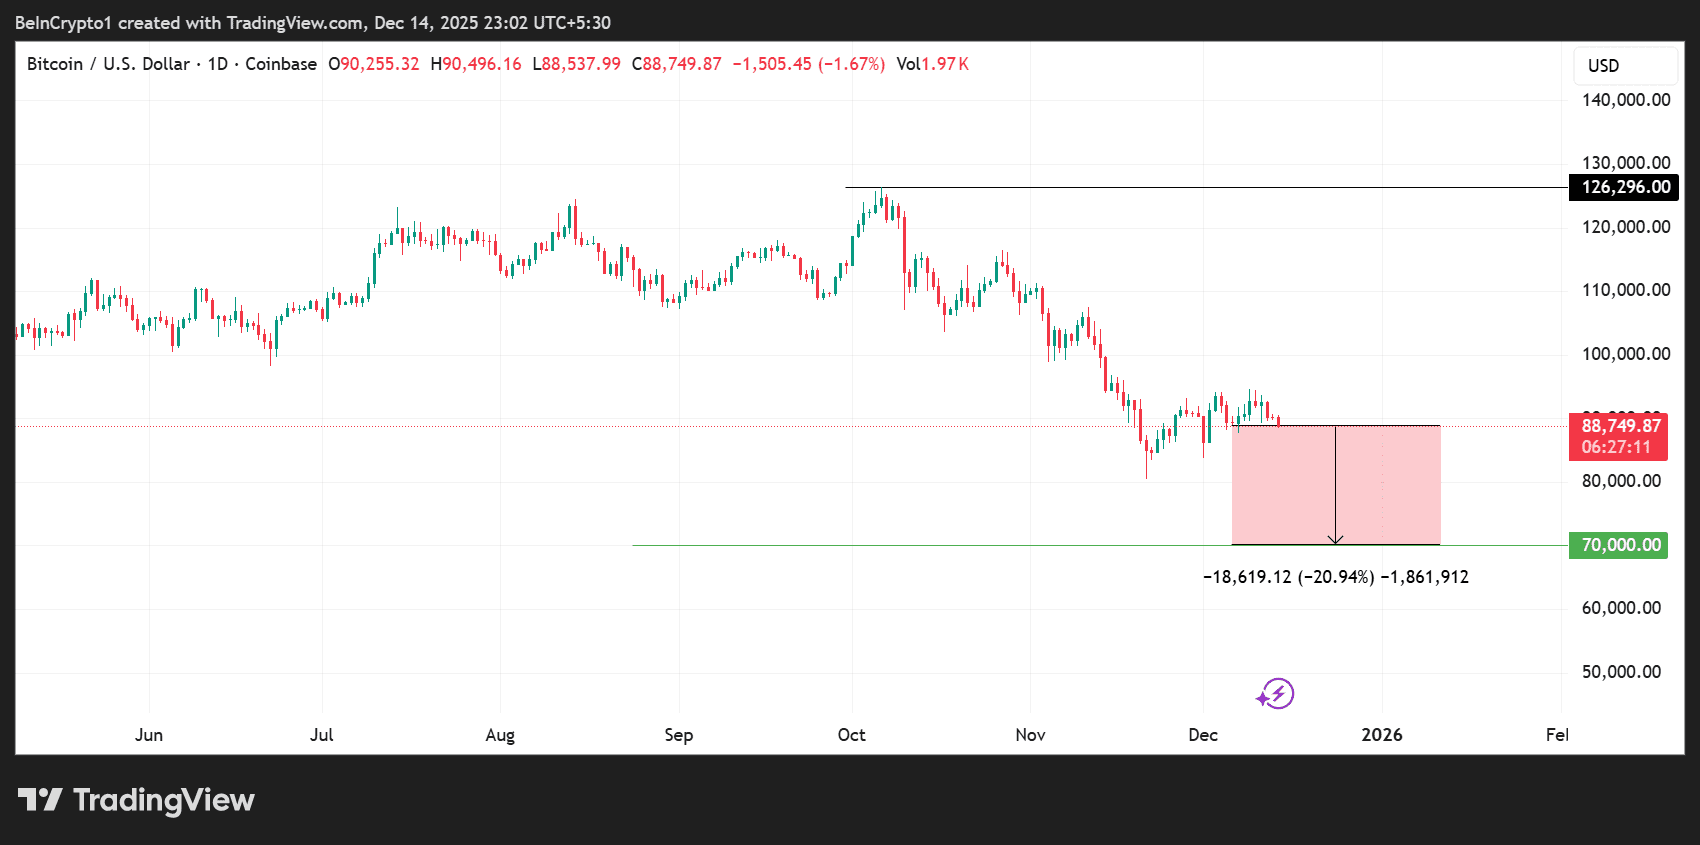Click the Oct label on the time axis
The width and height of the screenshot is (1700, 845).
coord(851,735)
